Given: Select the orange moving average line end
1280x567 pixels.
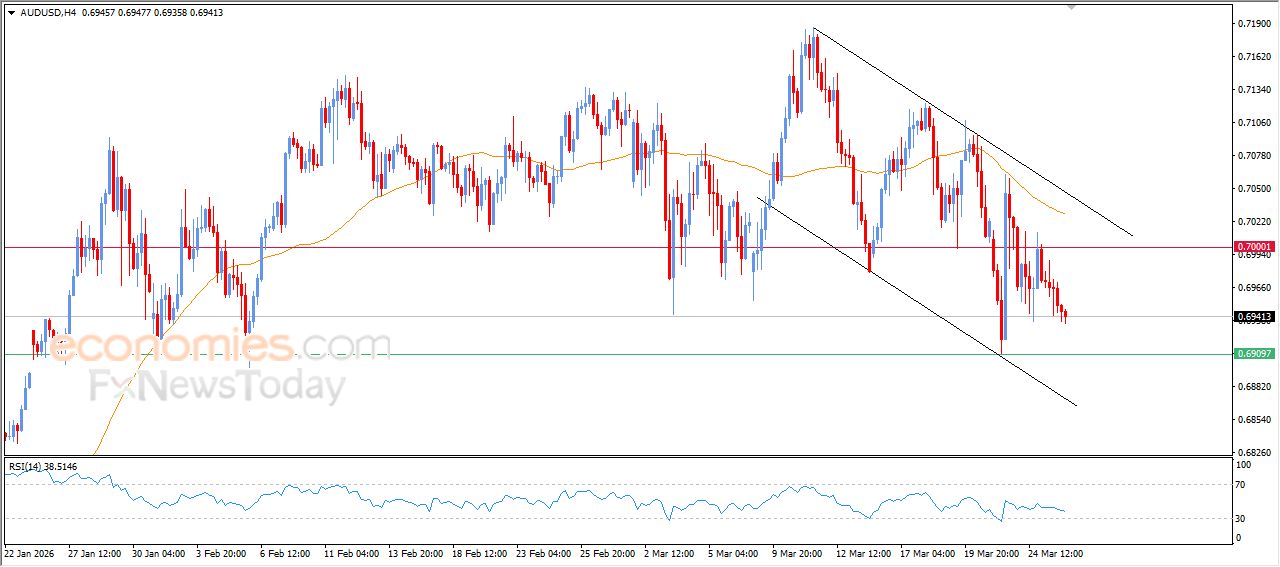Looking at the screenshot, I should 1063,213.
